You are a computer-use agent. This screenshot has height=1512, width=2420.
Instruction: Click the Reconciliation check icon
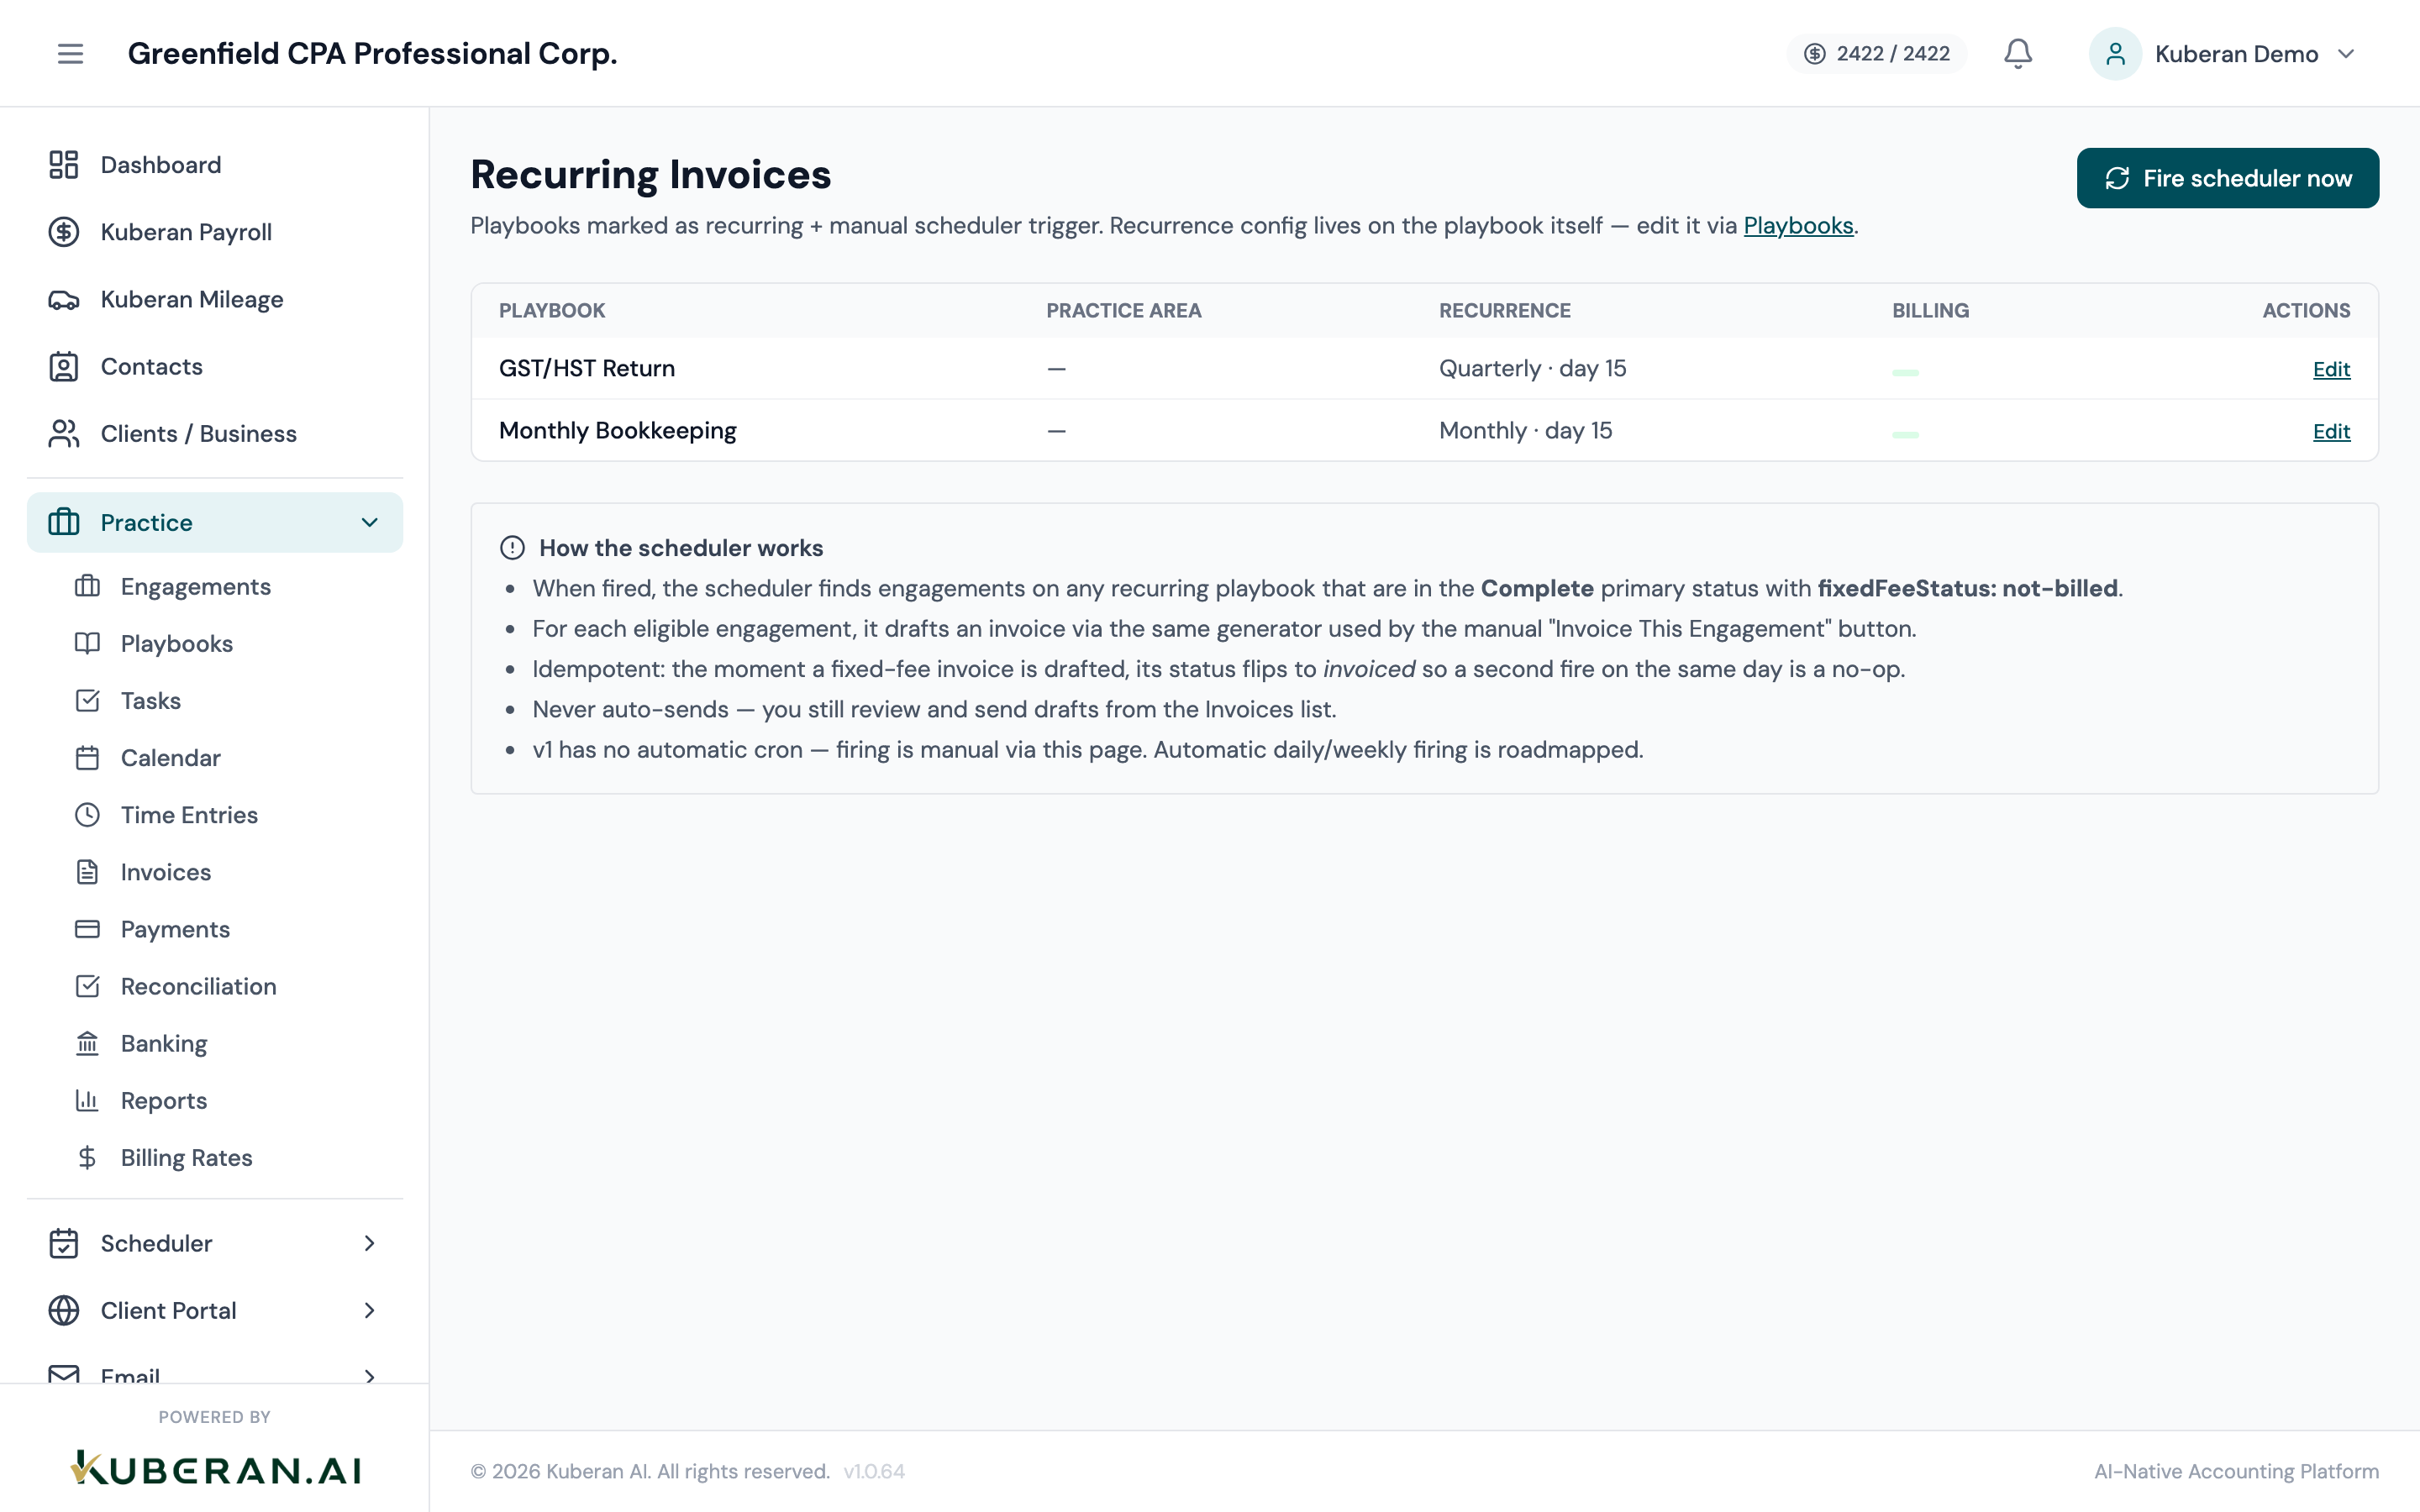pos(87,986)
